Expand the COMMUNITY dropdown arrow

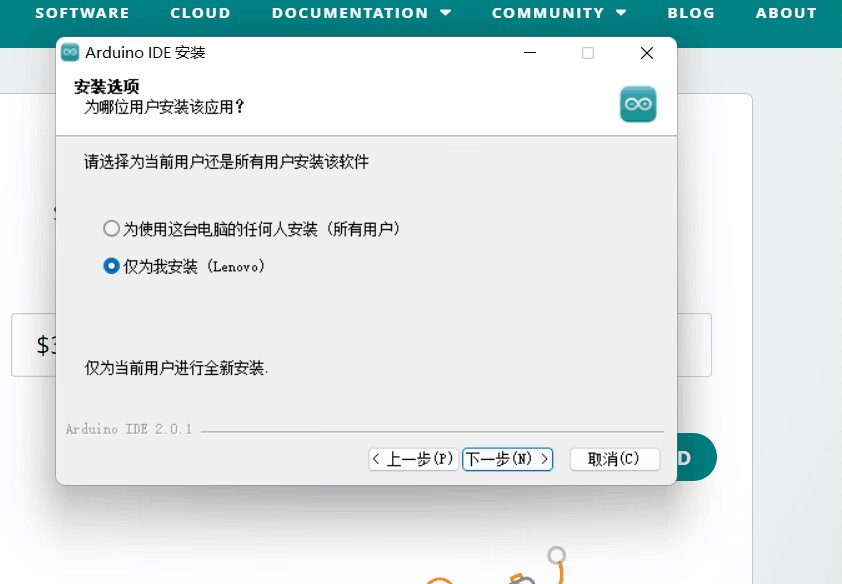pos(621,13)
